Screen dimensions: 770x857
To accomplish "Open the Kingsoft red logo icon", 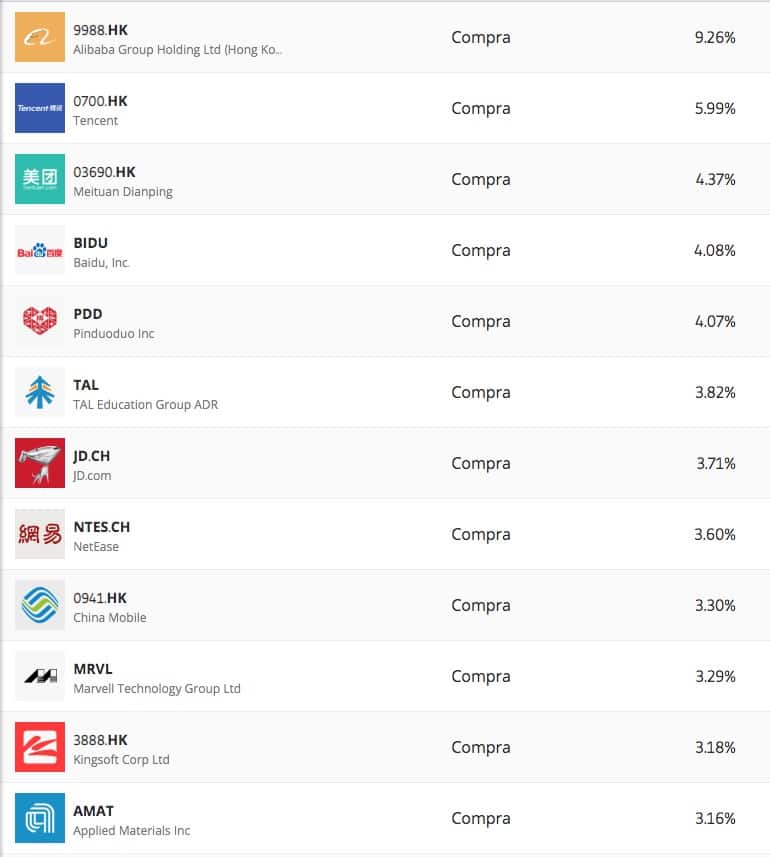I will (x=40, y=747).
